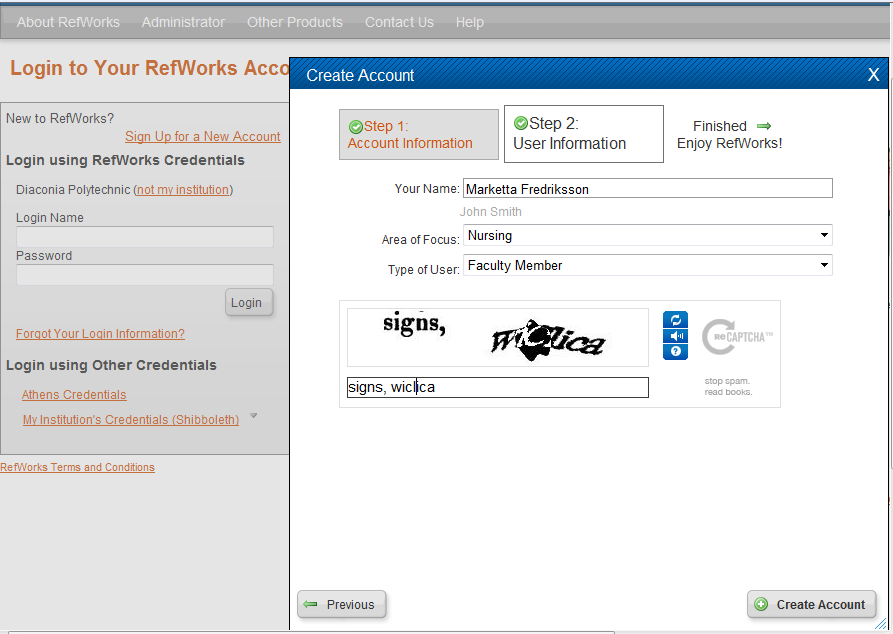Open Other Products menu
This screenshot has height=634, width=893.
(x=295, y=22)
